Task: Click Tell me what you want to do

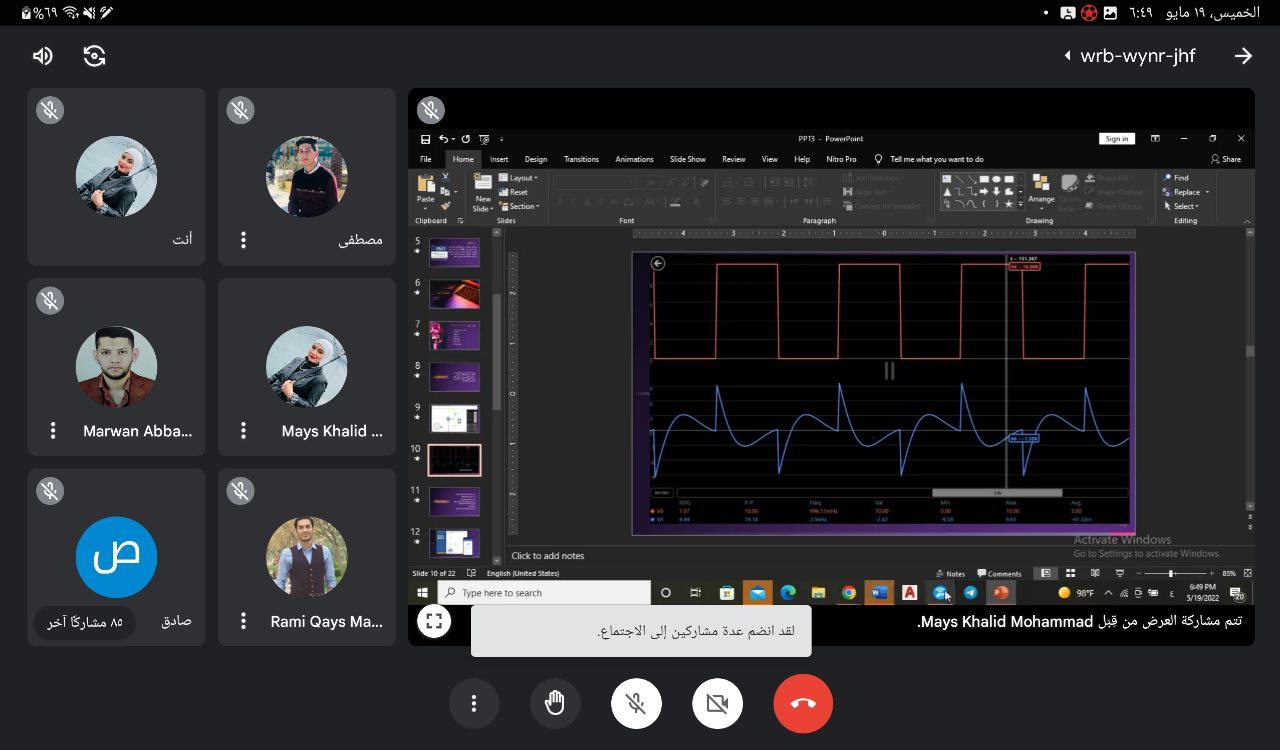Action: click(929, 159)
